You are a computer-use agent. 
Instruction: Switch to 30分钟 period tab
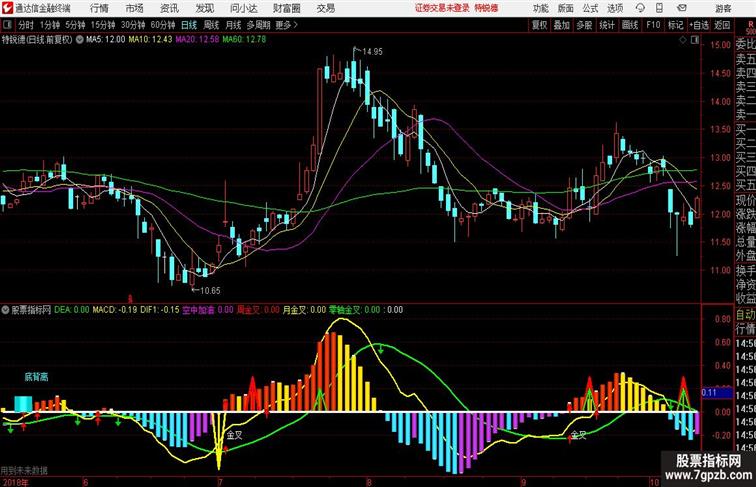133,25
